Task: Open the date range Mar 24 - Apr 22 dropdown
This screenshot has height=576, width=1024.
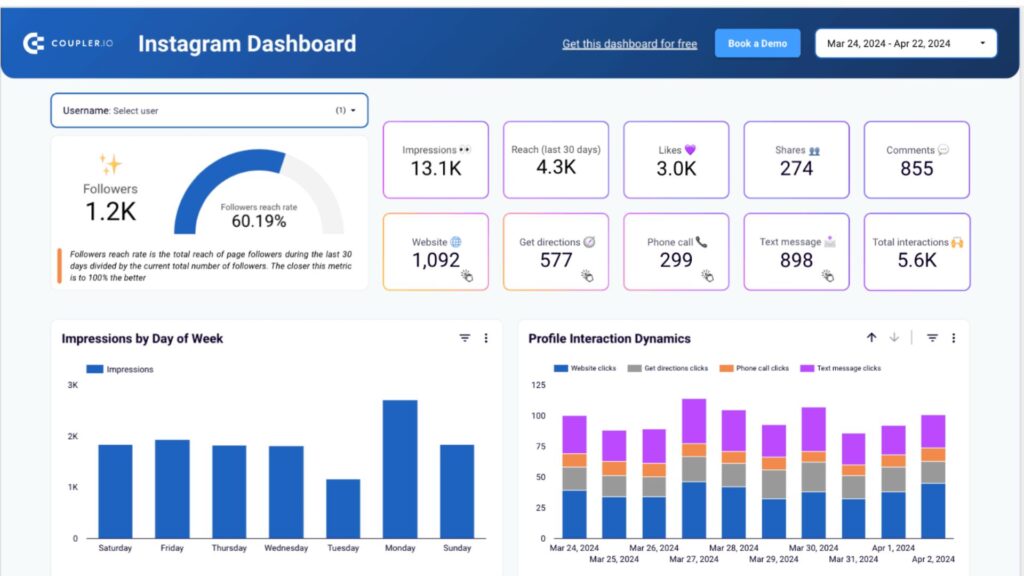Action: pos(905,43)
